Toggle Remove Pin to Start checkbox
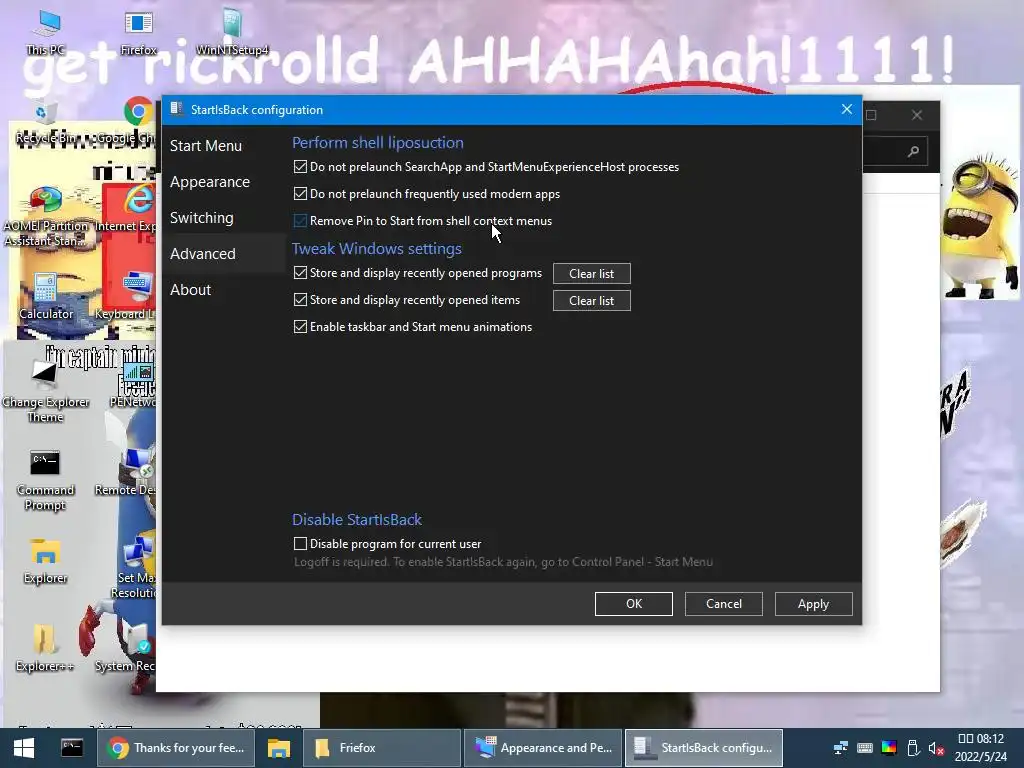Viewport: 1024px width, 768px height. [x=300, y=221]
